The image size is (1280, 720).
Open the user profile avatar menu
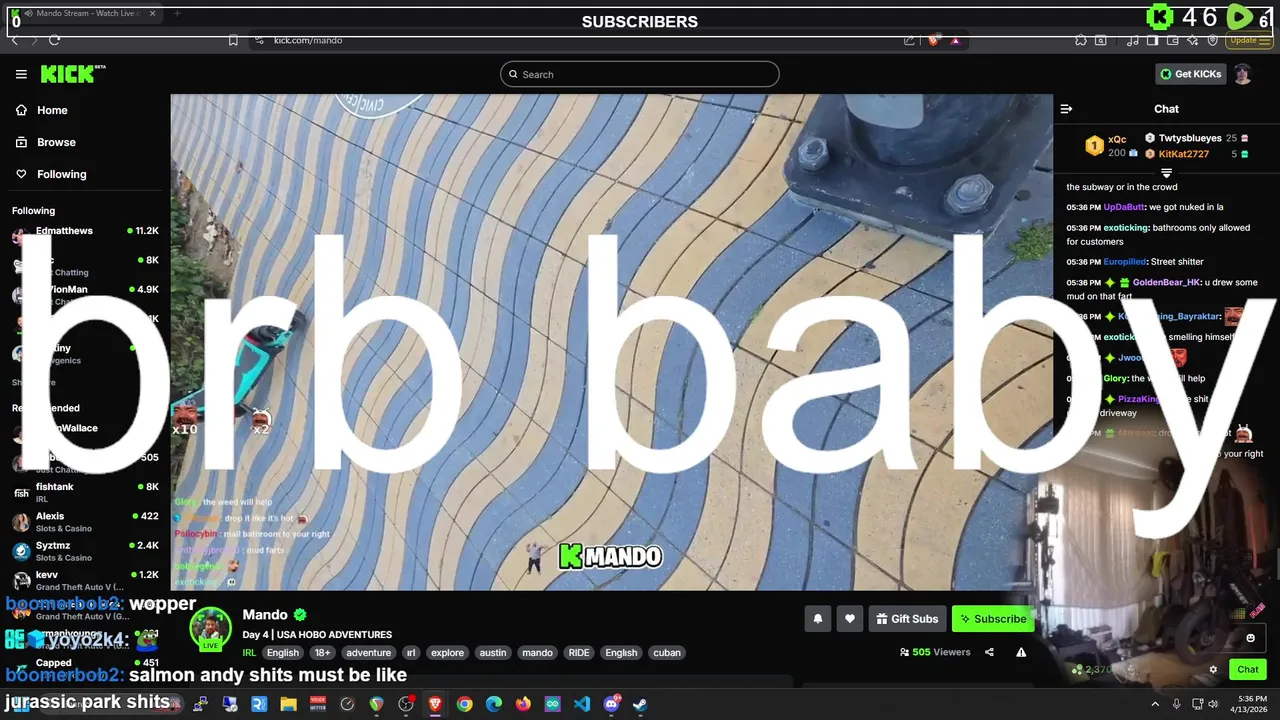click(1242, 74)
